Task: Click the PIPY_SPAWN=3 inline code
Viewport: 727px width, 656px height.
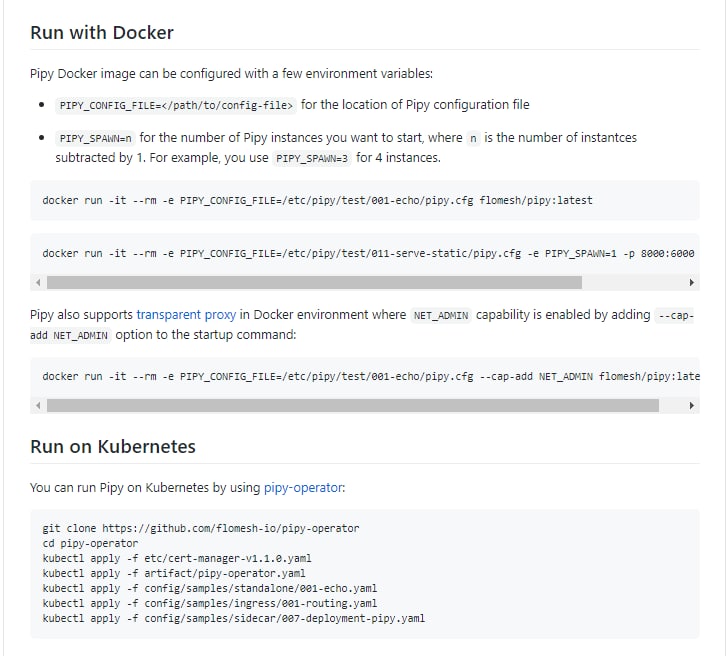Action: [x=312, y=158]
